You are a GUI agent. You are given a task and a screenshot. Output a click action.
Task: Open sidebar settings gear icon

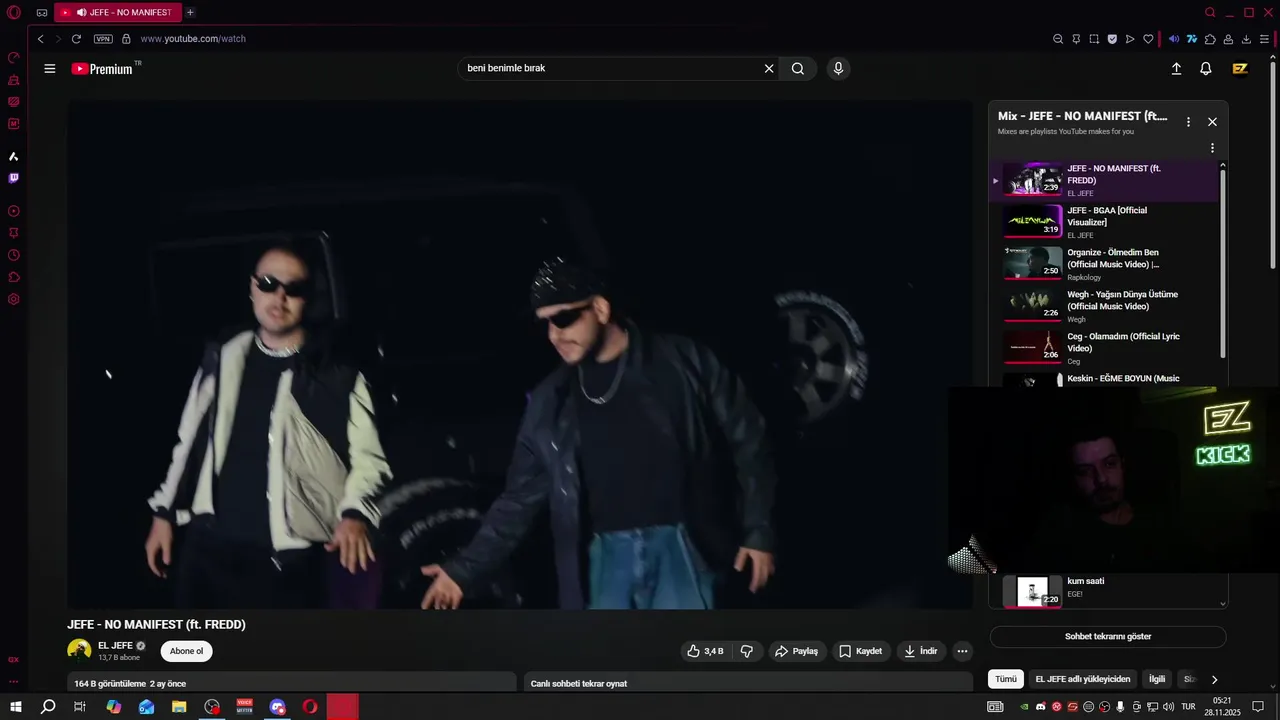[x=14, y=299]
